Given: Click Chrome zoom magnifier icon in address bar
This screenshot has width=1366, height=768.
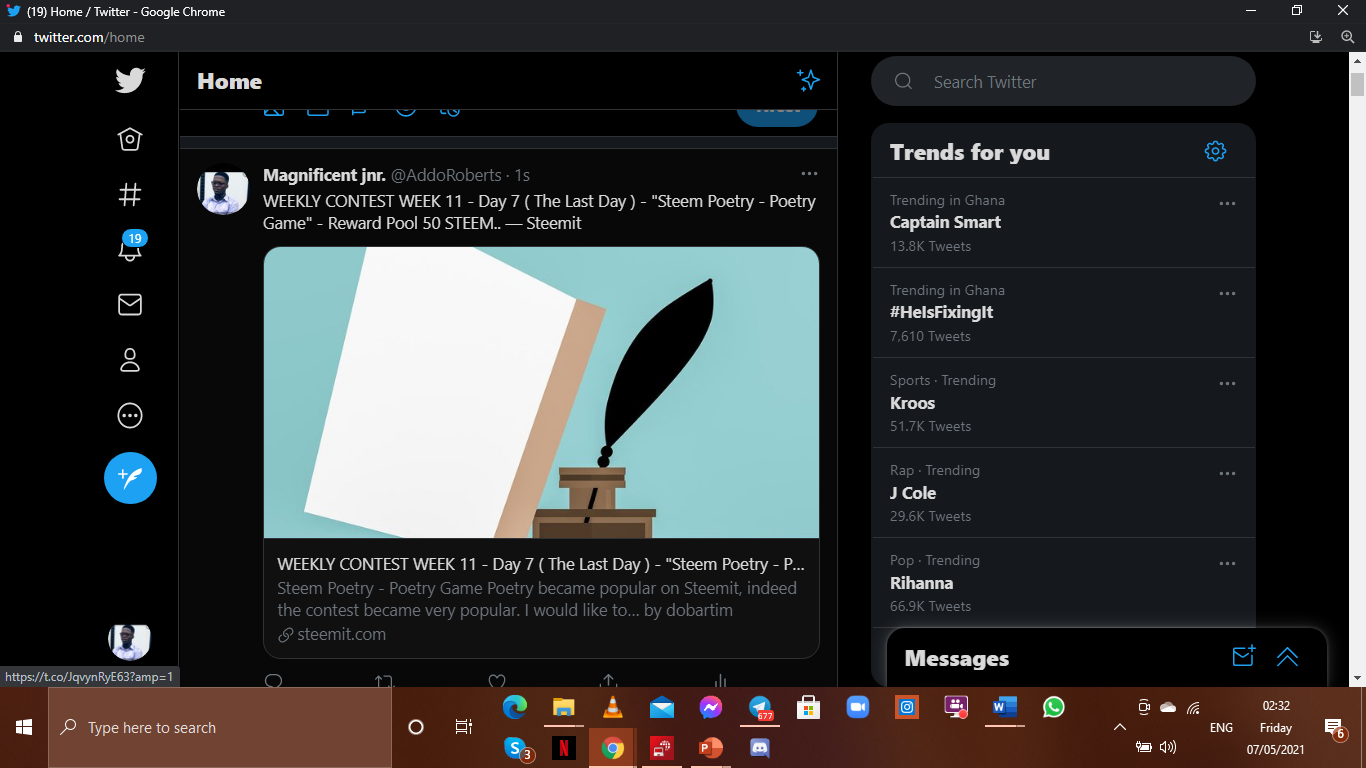Looking at the screenshot, I should point(1347,37).
